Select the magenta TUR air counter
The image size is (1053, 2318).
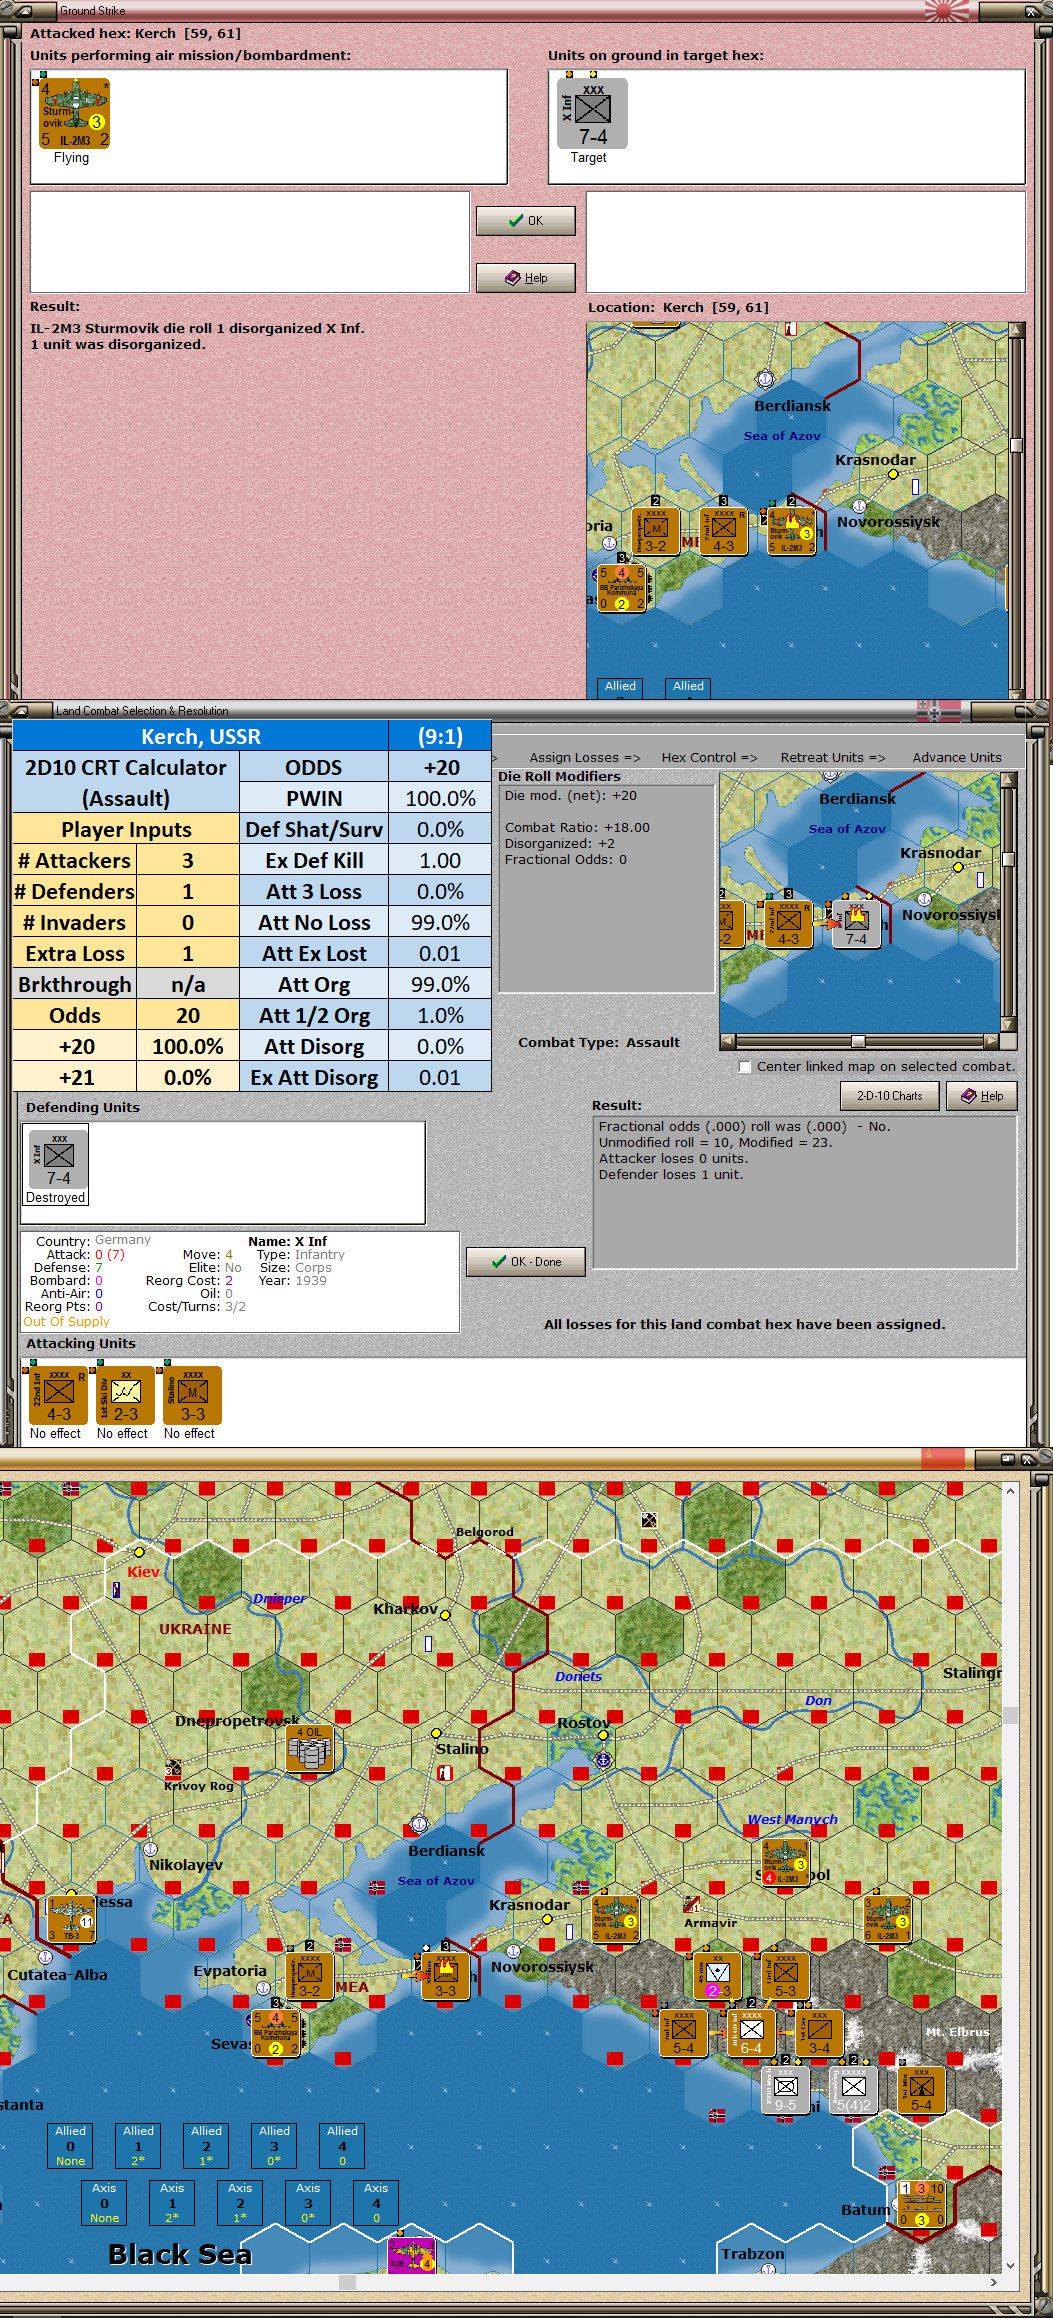coord(412,2258)
